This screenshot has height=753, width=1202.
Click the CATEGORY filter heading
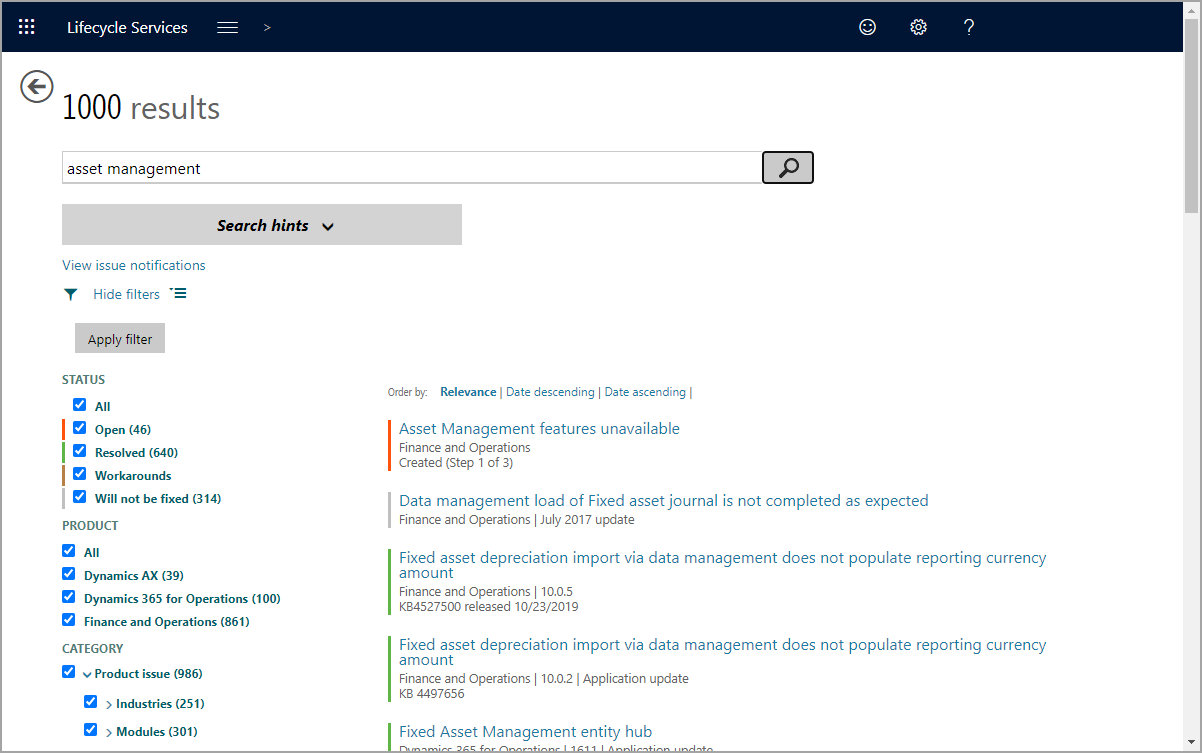click(93, 649)
